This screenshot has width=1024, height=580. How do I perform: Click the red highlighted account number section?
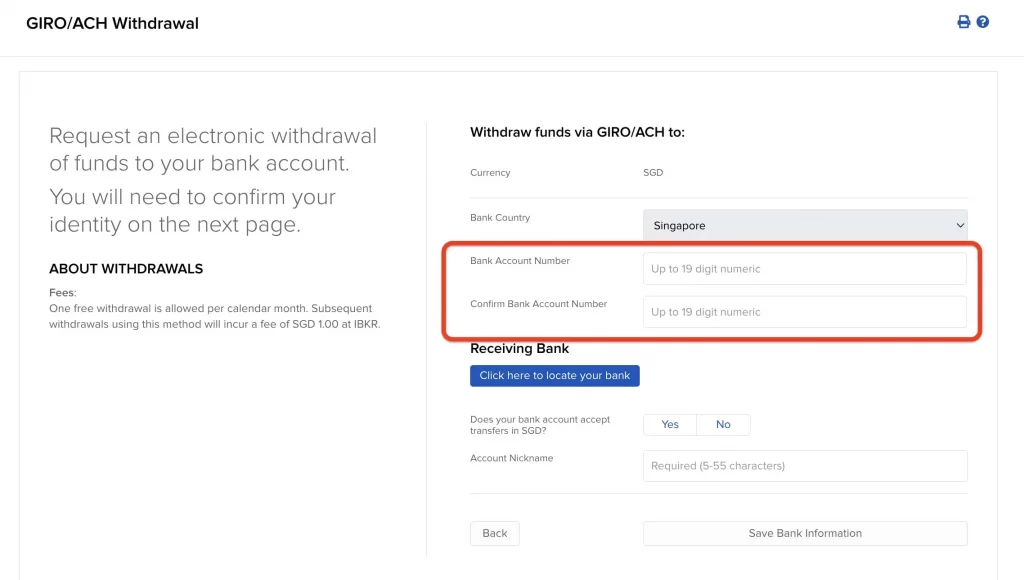[712, 290]
